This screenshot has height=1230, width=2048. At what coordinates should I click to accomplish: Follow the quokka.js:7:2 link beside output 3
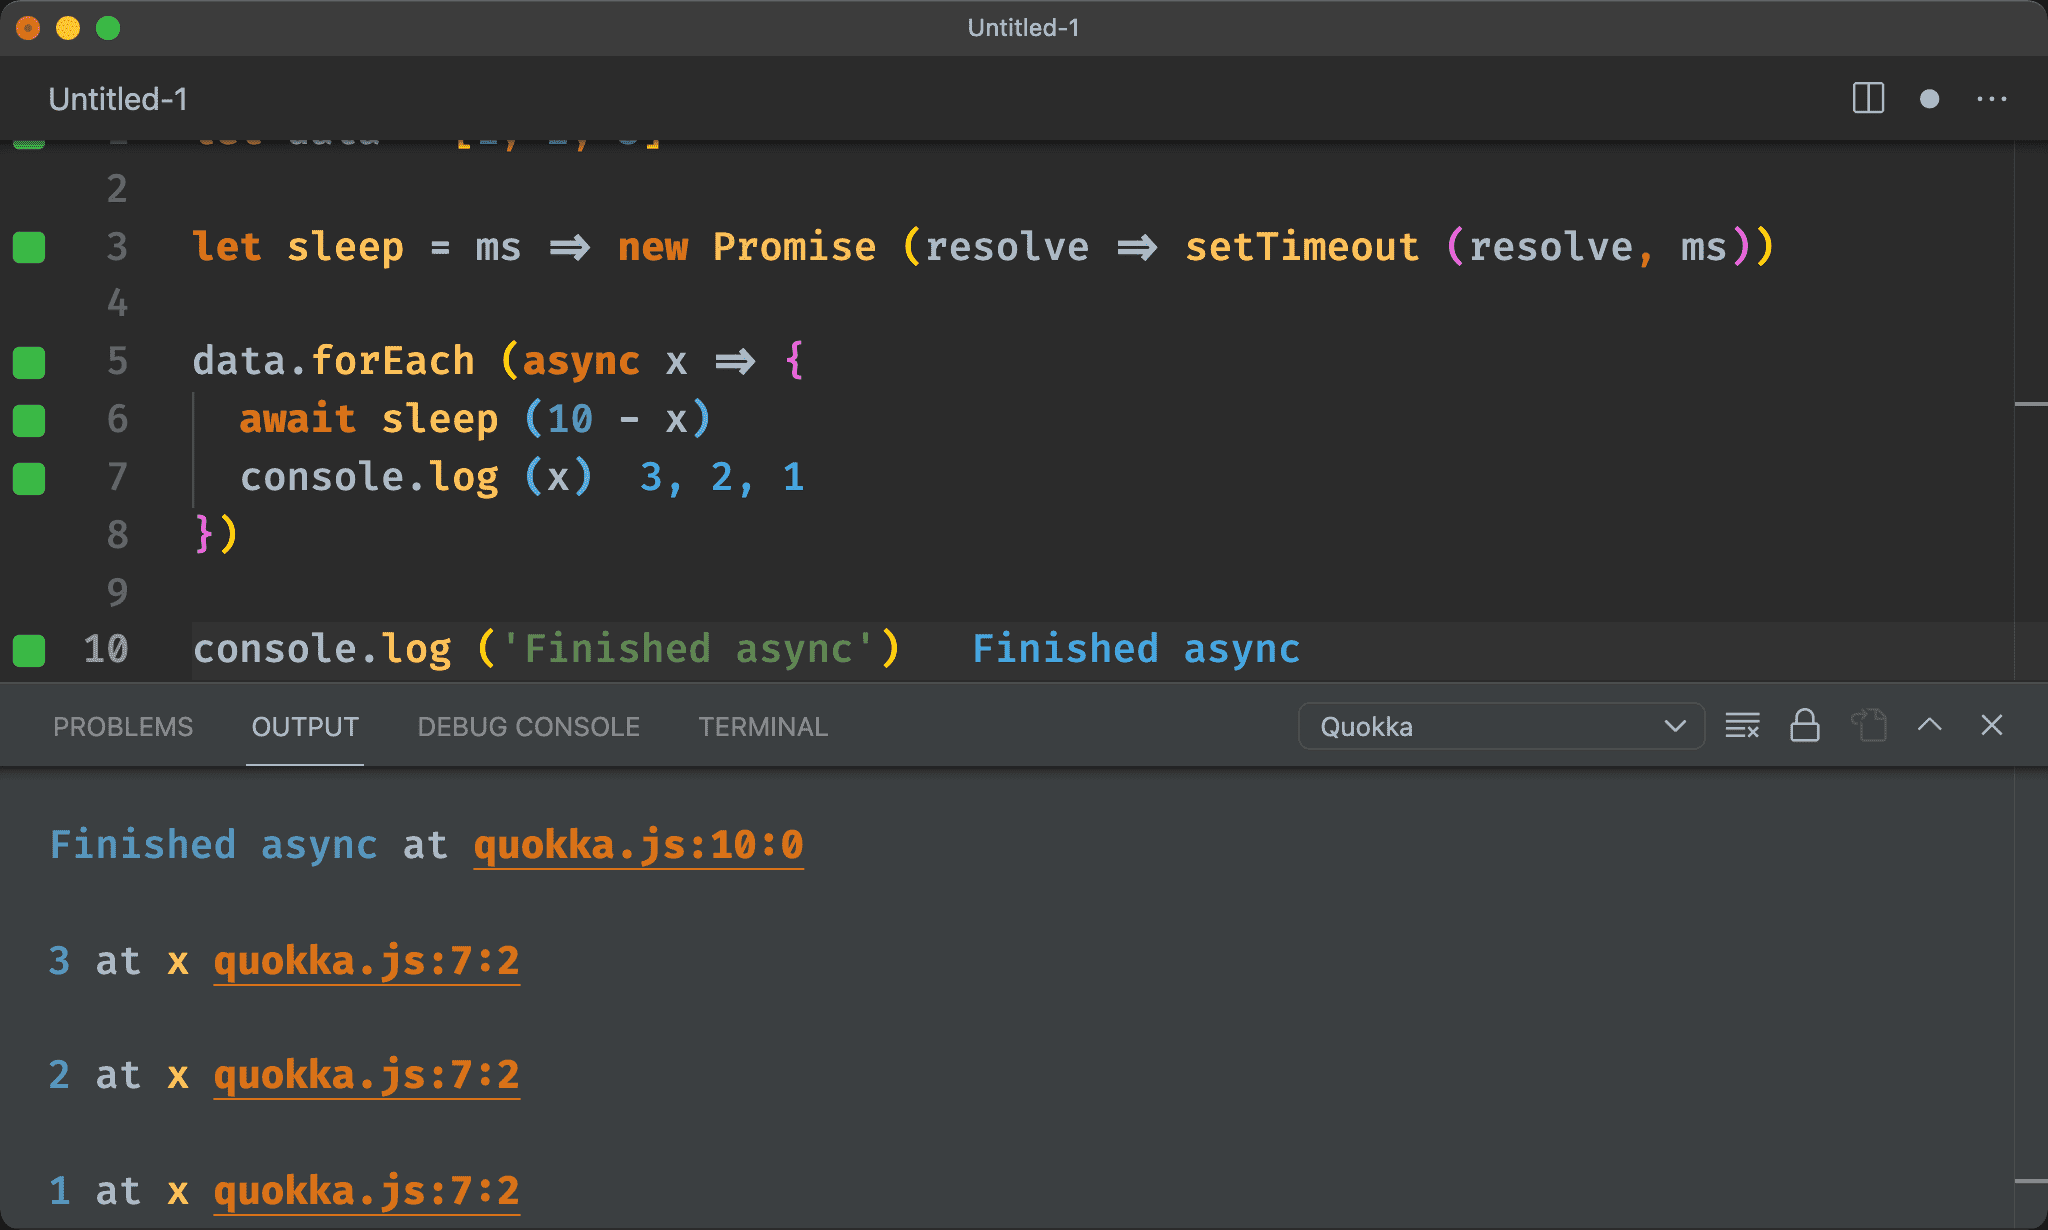click(x=366, y=962)
